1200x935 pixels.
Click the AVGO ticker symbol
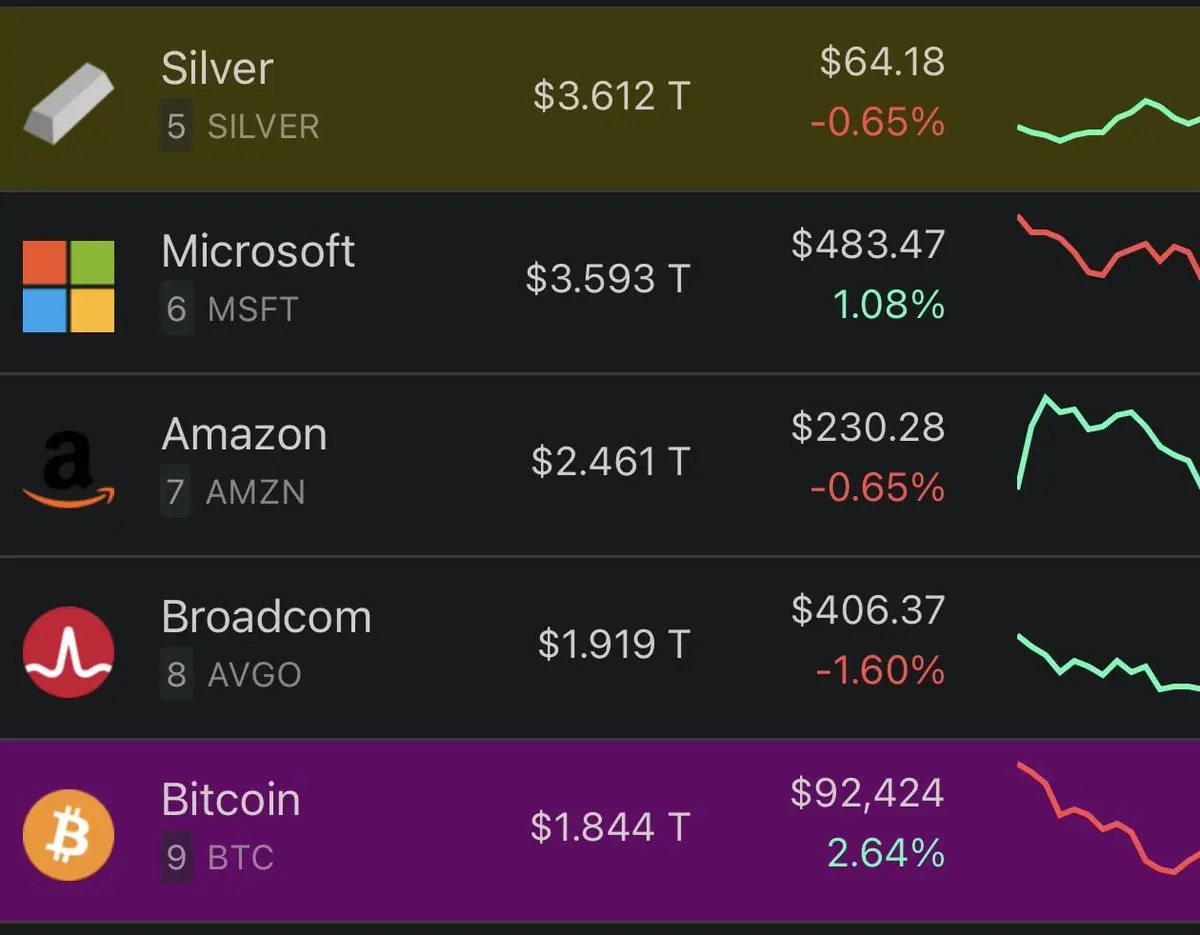(254, 675)
